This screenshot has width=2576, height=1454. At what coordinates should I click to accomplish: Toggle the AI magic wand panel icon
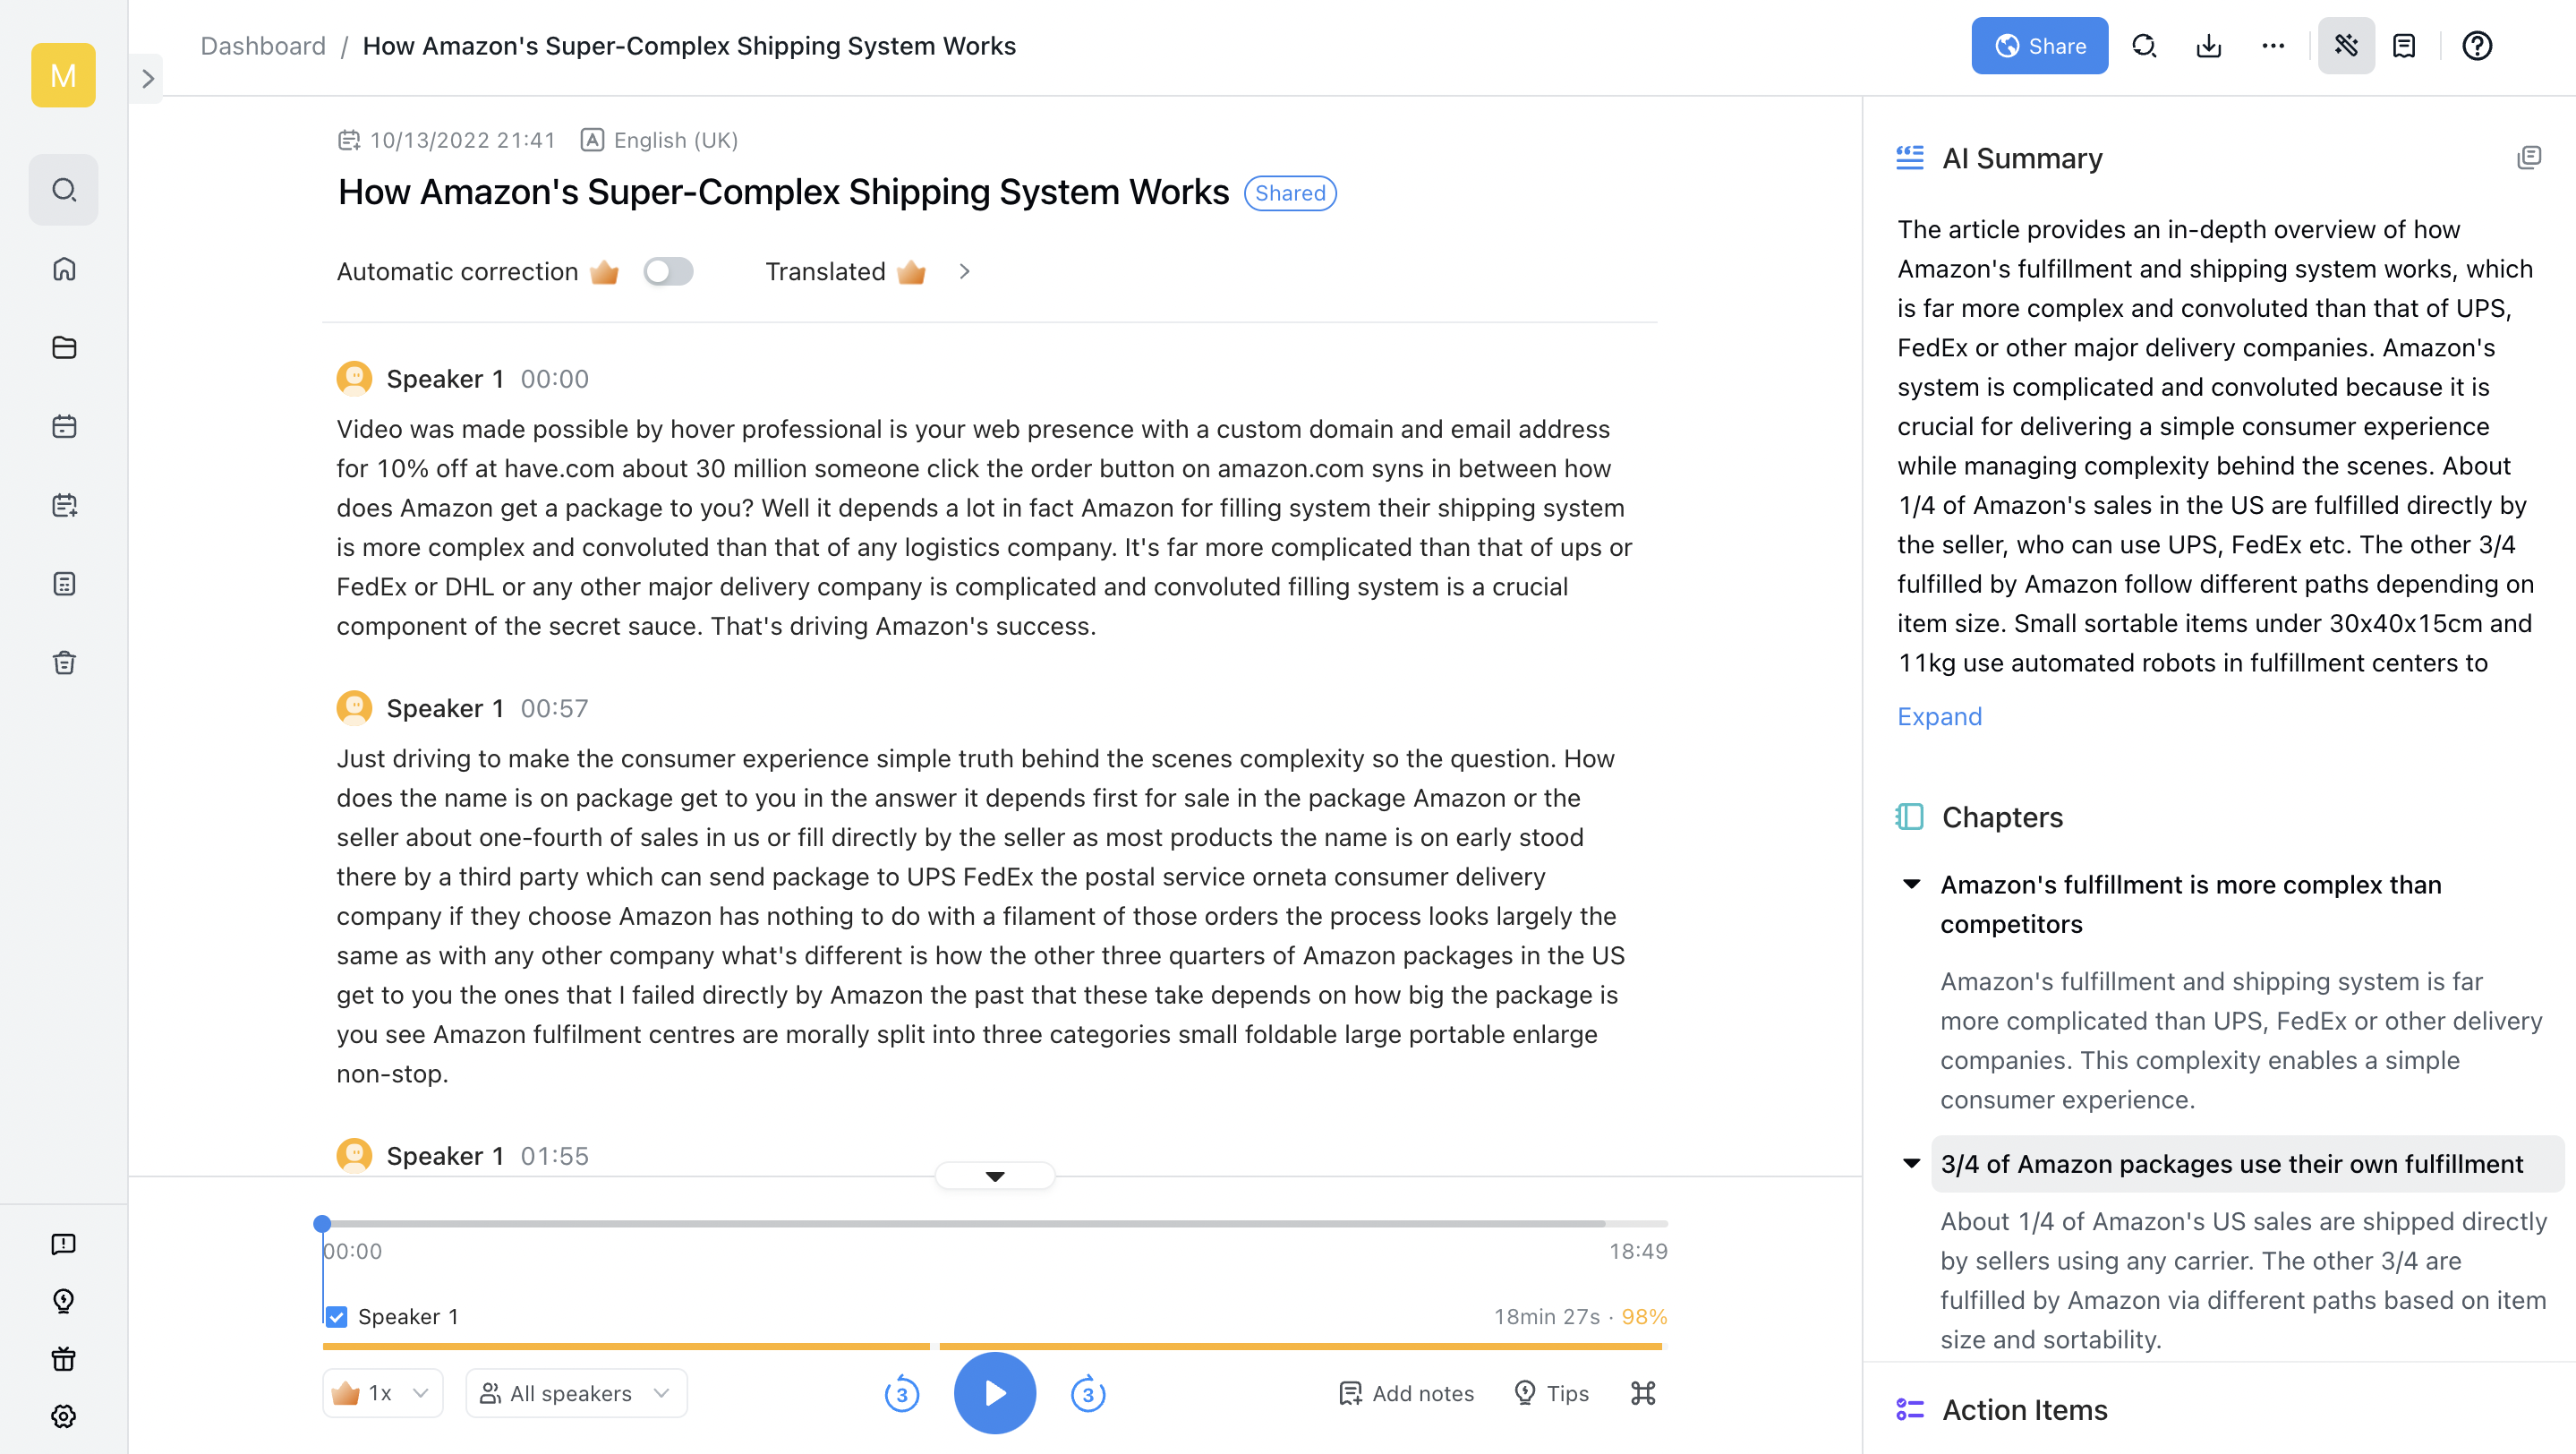pyautogui.click(x=2346, y=46)
